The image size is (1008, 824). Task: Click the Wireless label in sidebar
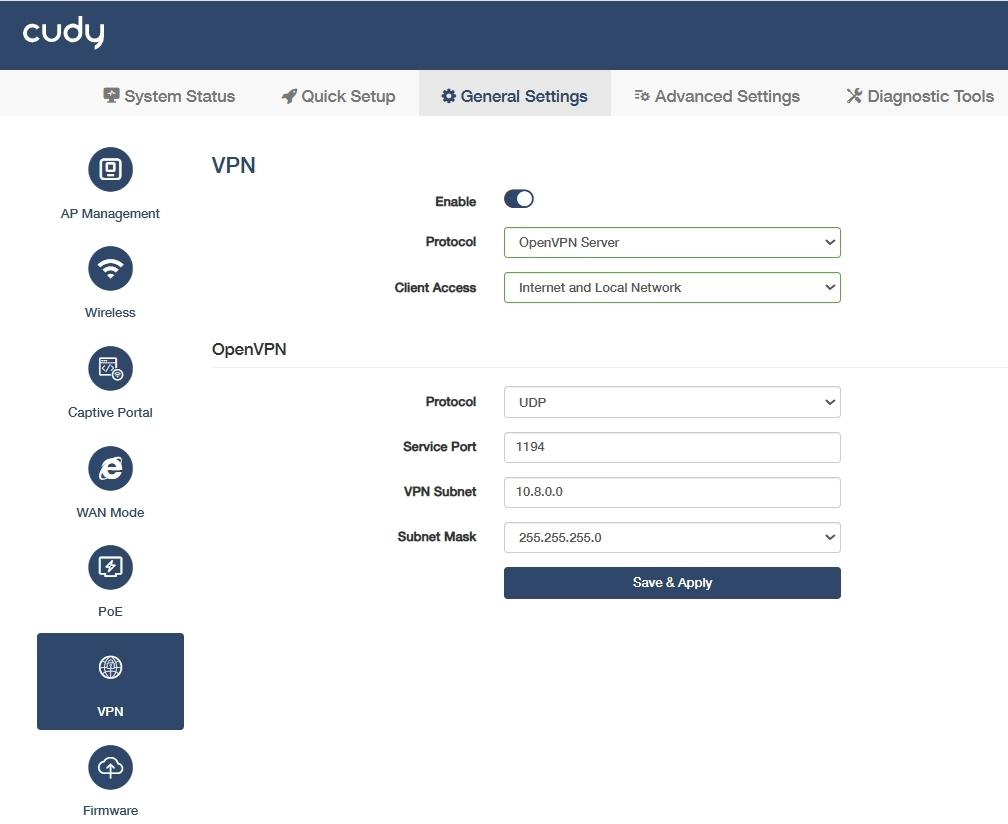110,312
